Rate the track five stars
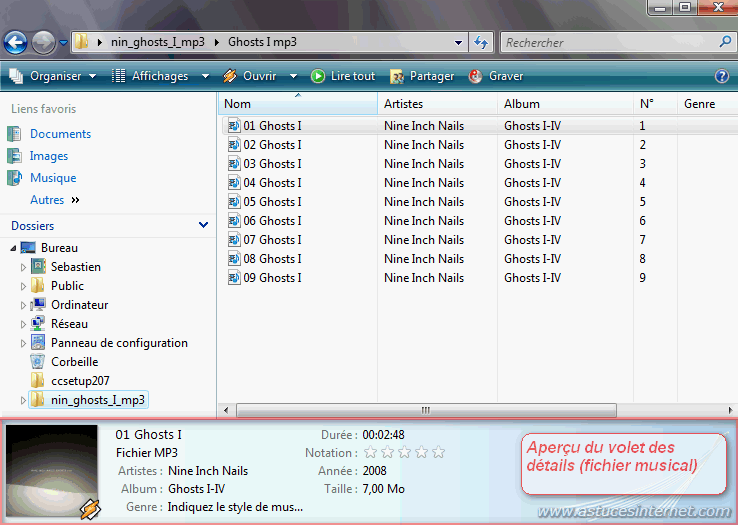 (x=439, y=452)
